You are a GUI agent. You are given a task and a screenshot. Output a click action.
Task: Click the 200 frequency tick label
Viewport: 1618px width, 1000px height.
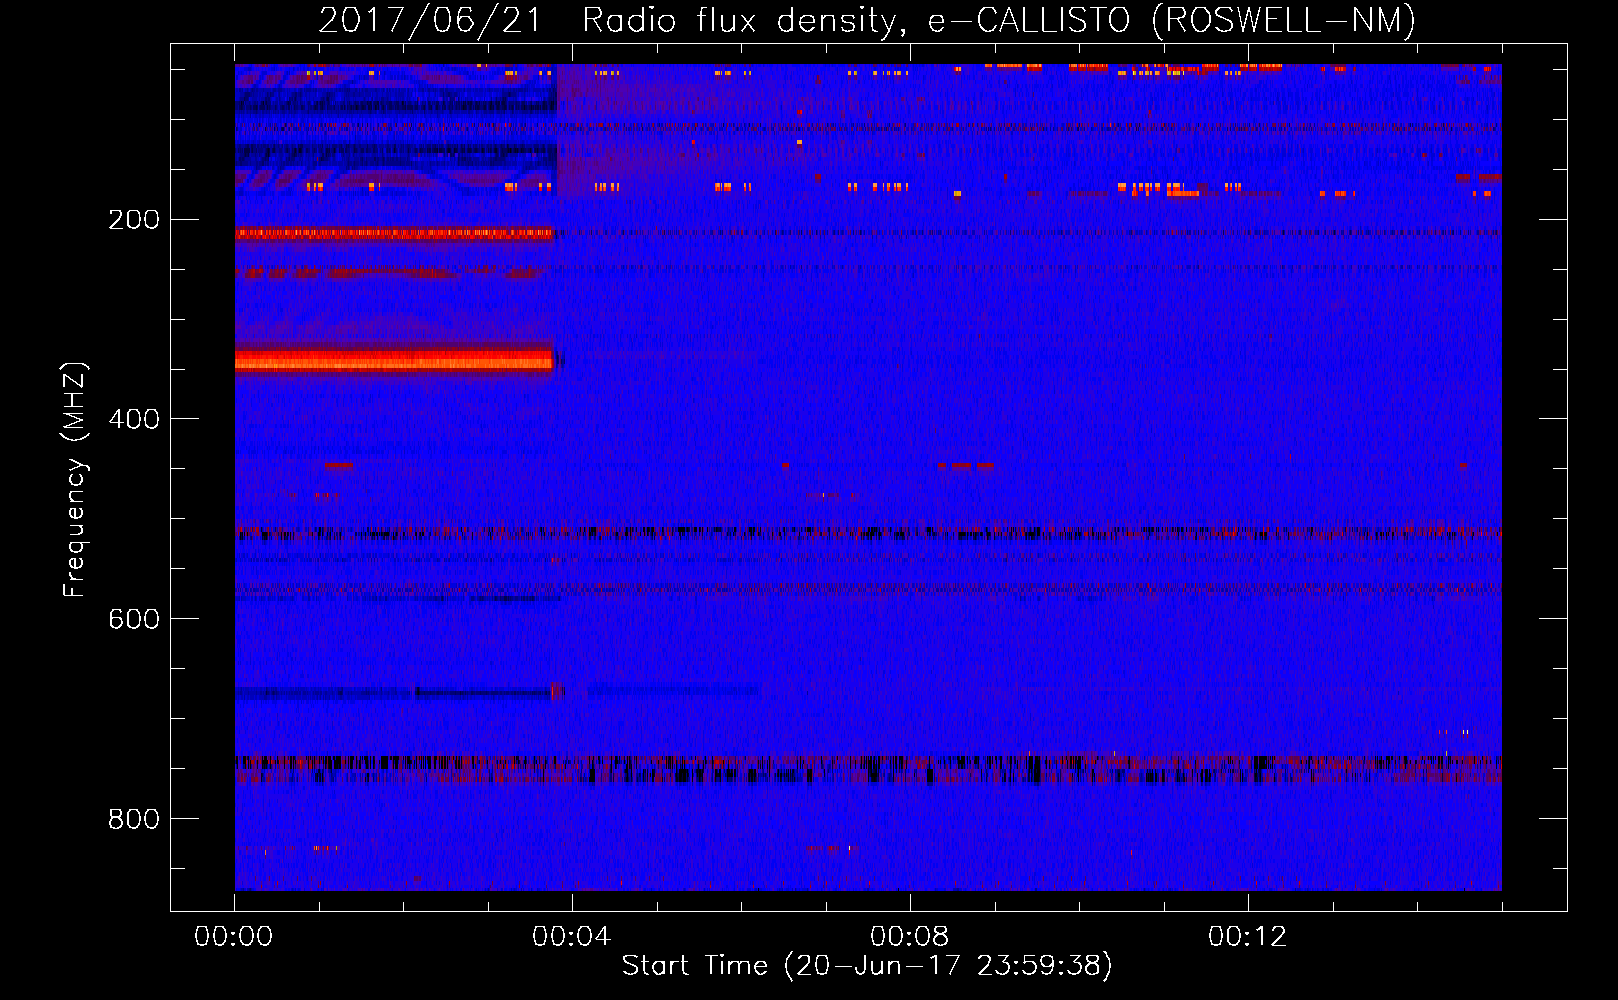coord(134,219)
